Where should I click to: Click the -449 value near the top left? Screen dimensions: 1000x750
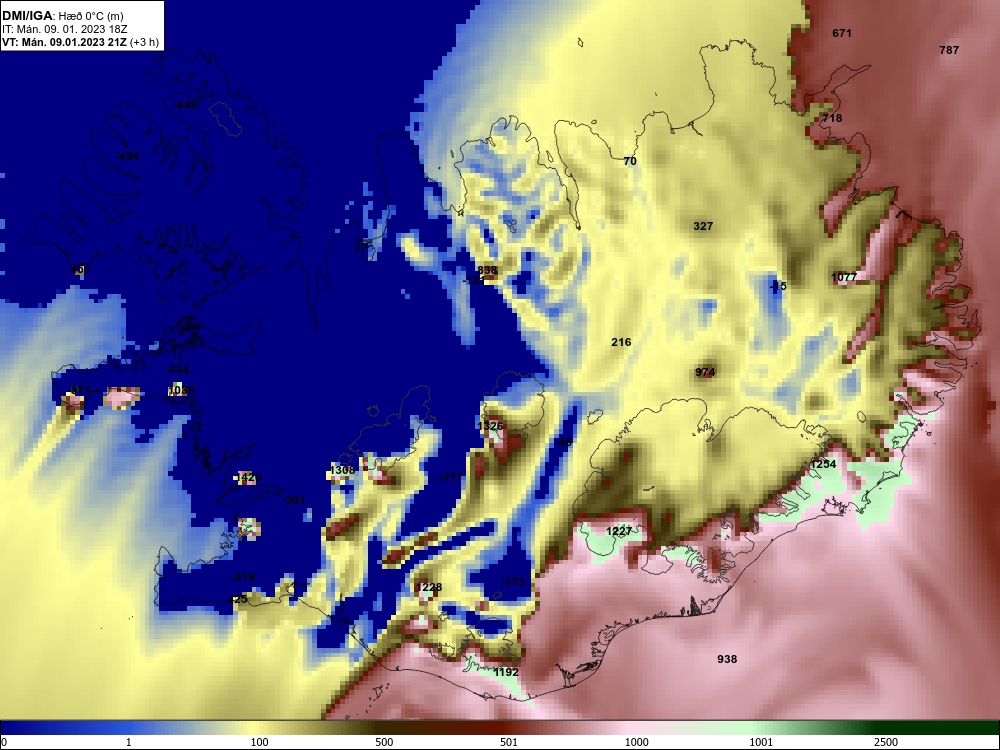[186, 105]
